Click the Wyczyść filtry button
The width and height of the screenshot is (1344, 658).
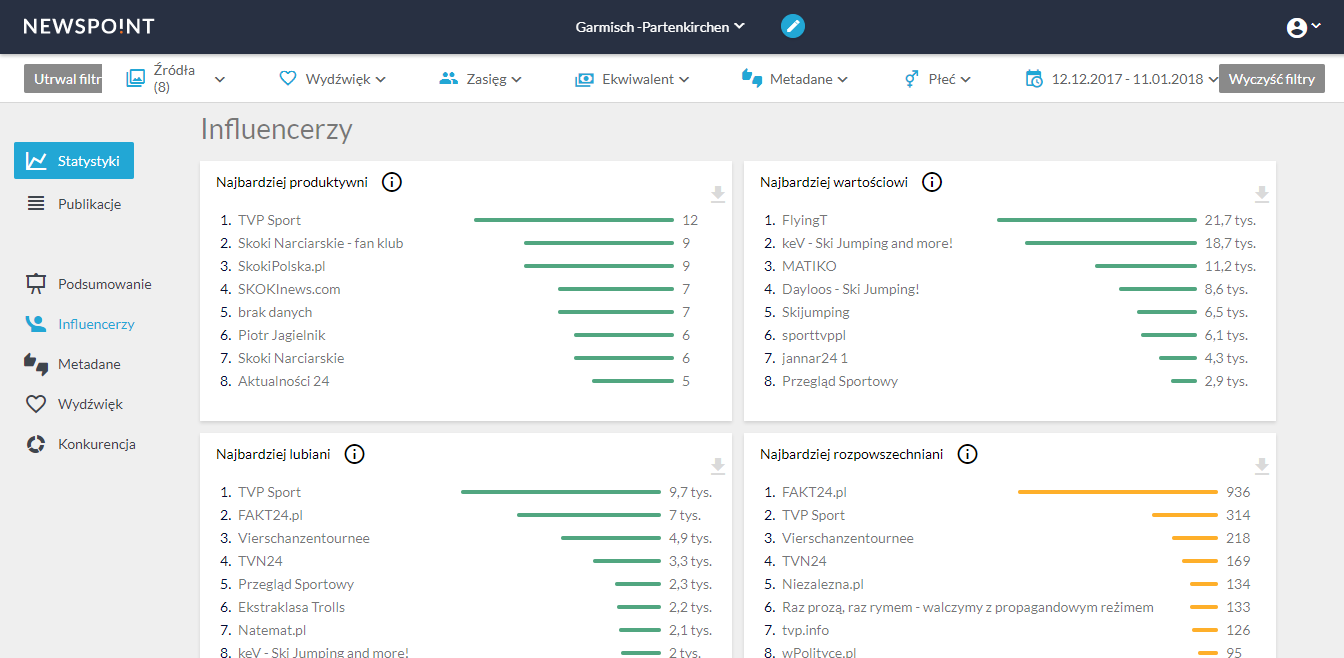click(1271, 79)
